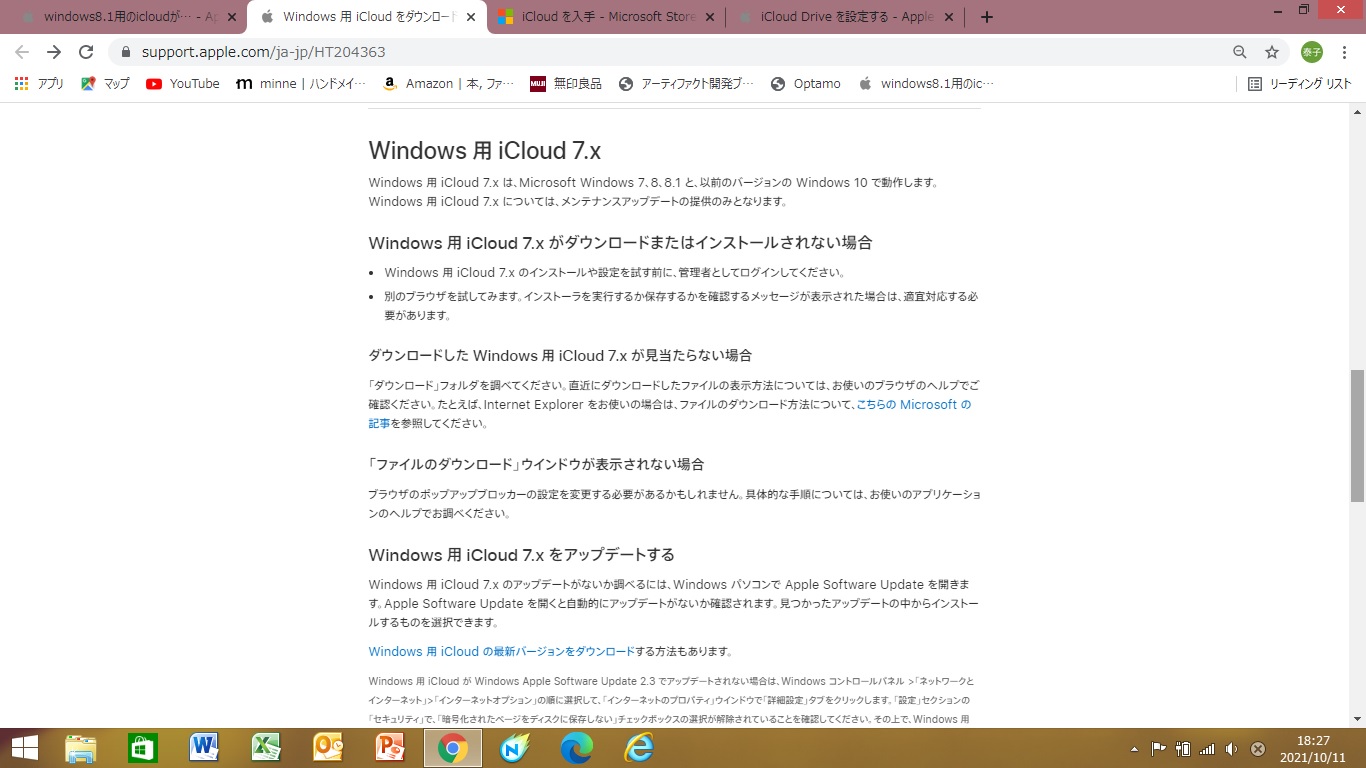This screenshot has width=1366, height=768.
Task: Open the Windows 用 iCloud の最新バージョンをダウンロード link
Action: tap(501, 651)
